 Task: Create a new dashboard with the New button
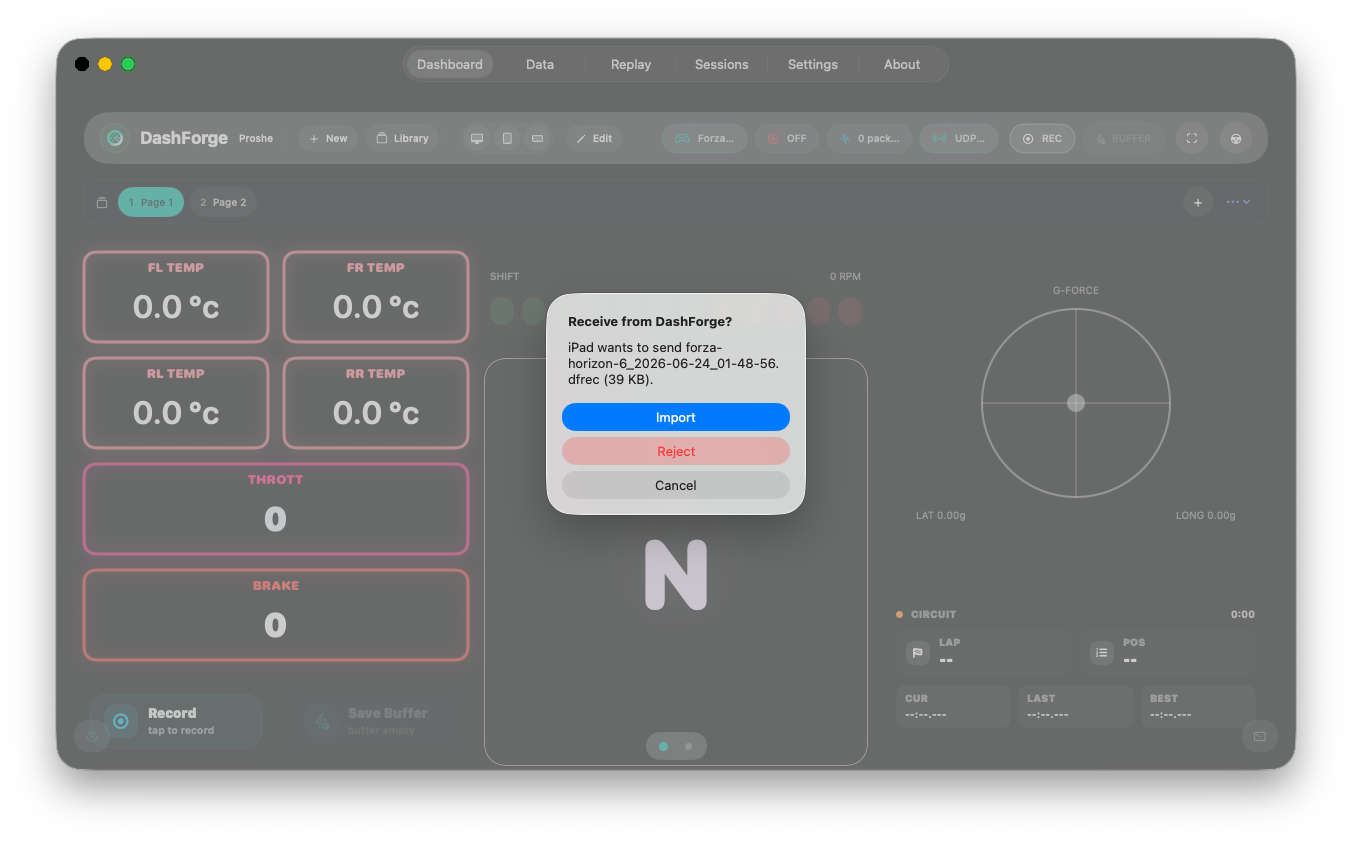click(x=328, y=138)
